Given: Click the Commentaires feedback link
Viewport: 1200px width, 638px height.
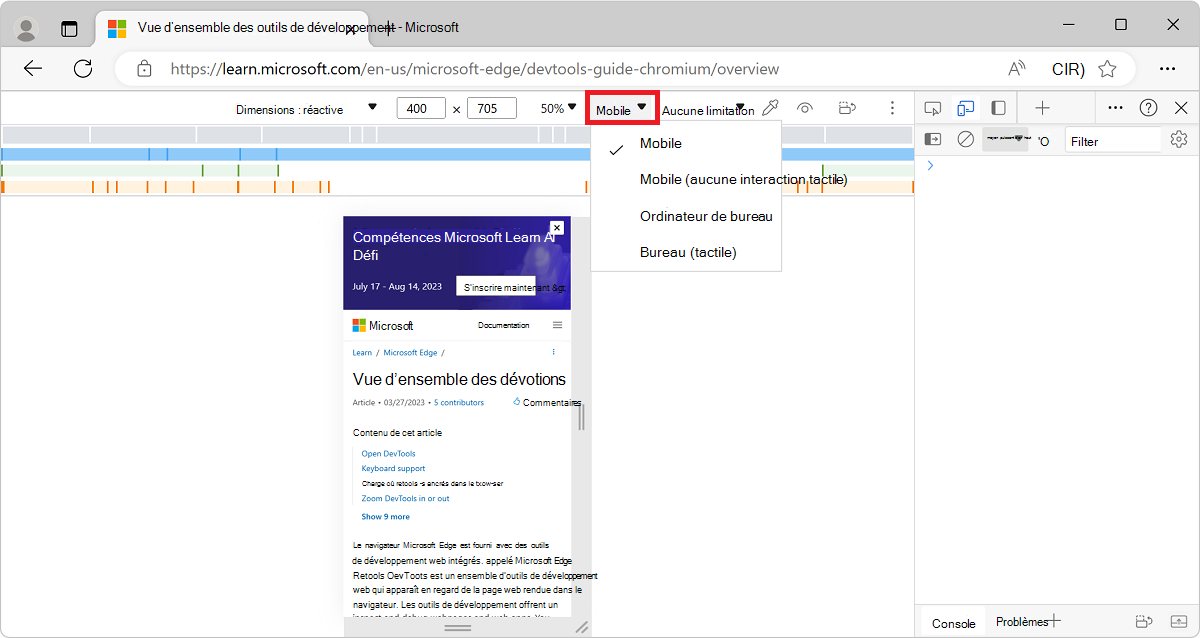Looking at the screenshot, I should 546,402.
